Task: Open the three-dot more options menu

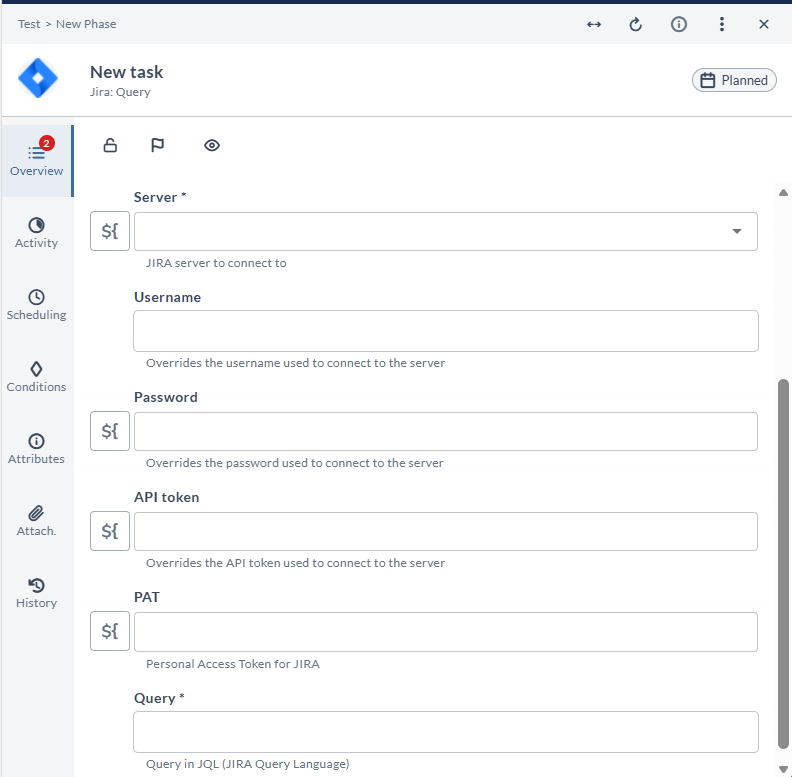Action: point(722,24)
